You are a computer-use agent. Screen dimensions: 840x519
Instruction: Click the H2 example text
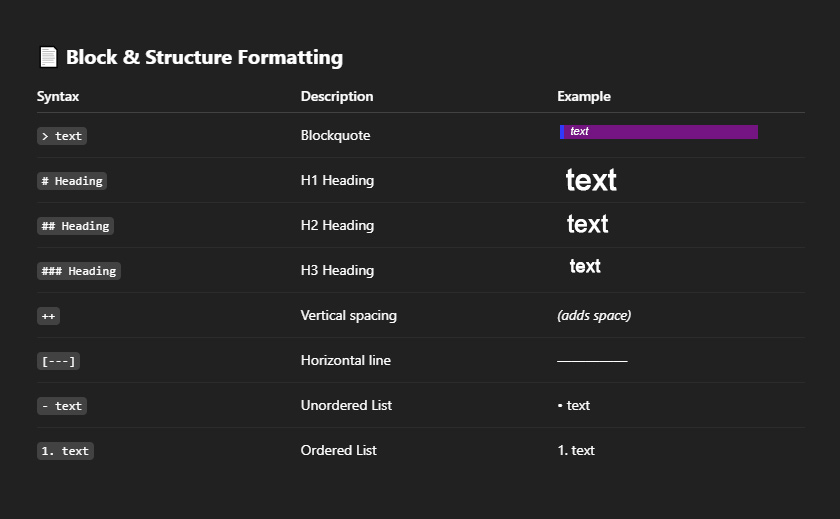(x=588, y=225)
